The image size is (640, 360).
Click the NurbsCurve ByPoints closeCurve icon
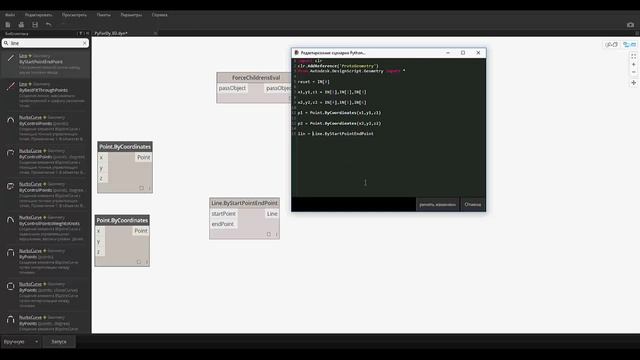(11, 287)
